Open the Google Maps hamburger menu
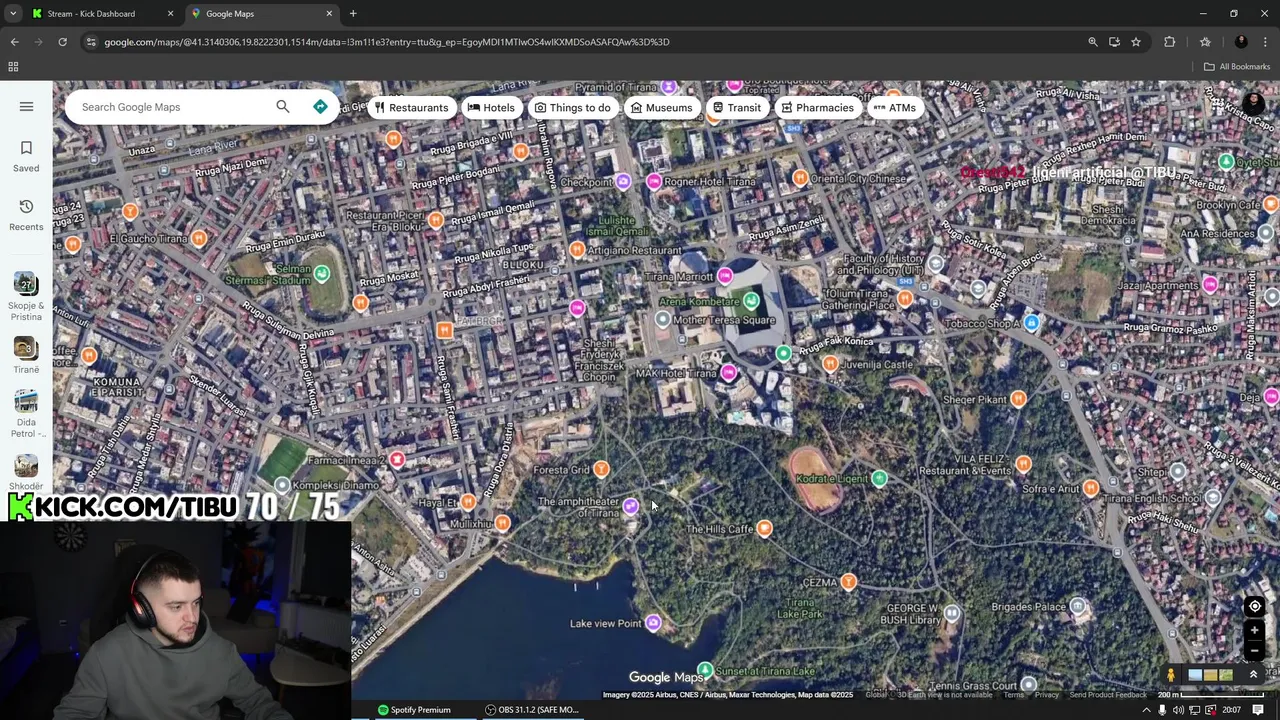This screenshot has width=1280, height=720. 26,107
